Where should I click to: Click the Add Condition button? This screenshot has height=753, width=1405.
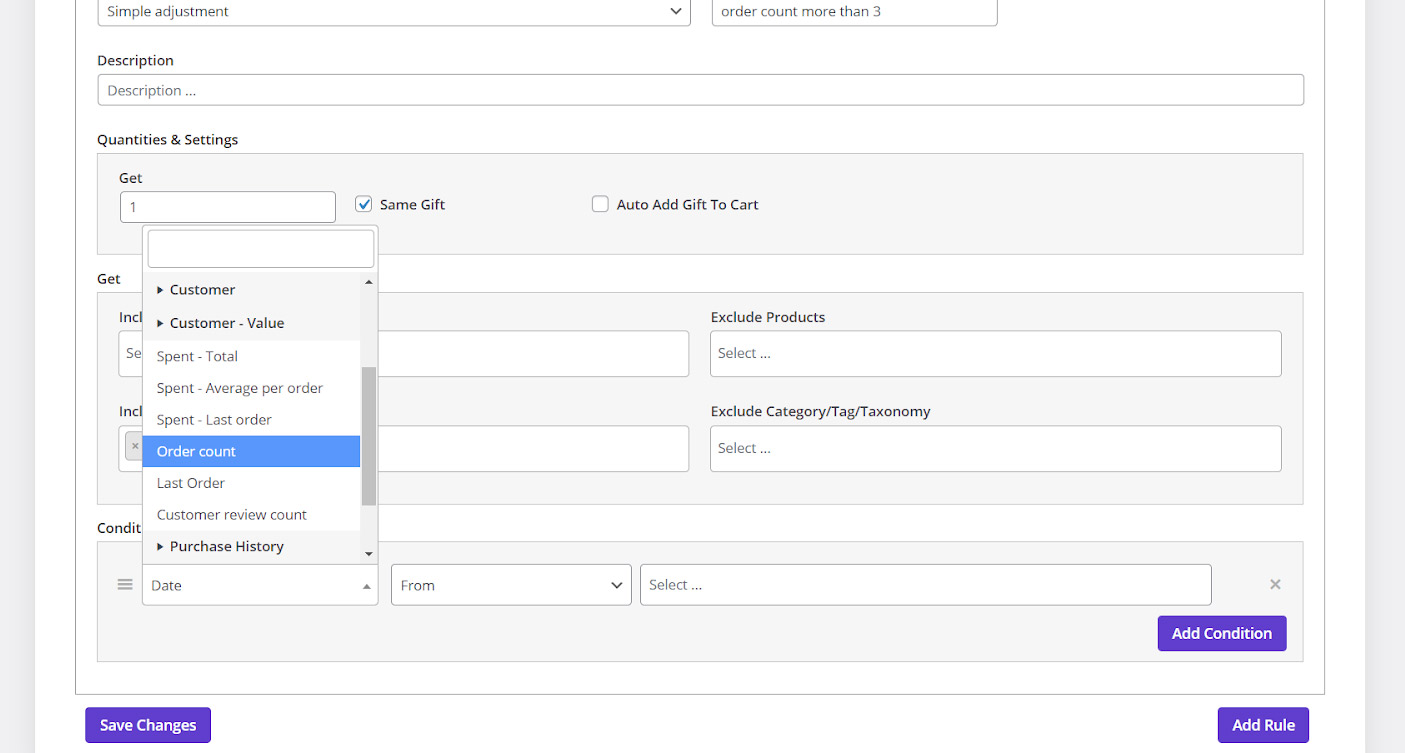[x=1221, y=633]
